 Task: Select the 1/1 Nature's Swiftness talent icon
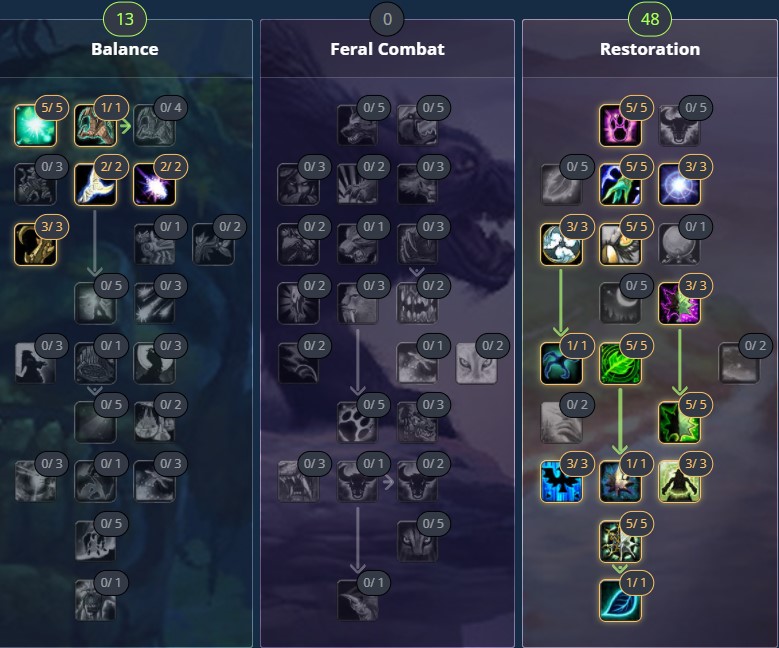pos(561,363)
